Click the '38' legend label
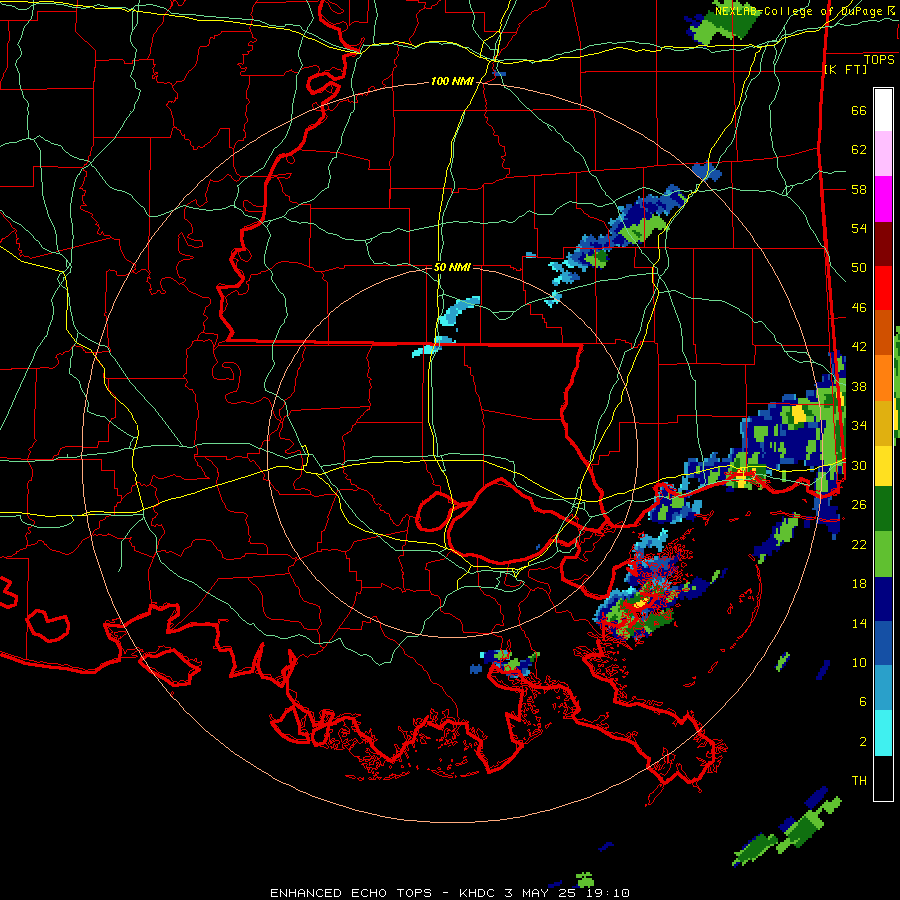This screenshot has height=900, width=900. coord(859,386)
